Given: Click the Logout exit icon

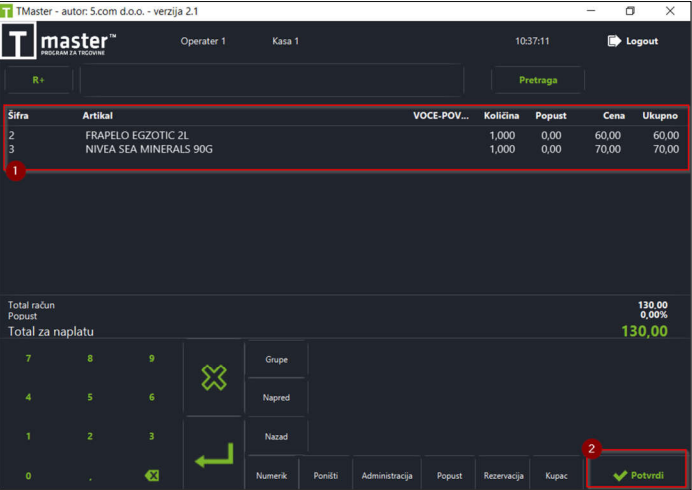Looking at the screenshot, I should (x=614, y=41).
